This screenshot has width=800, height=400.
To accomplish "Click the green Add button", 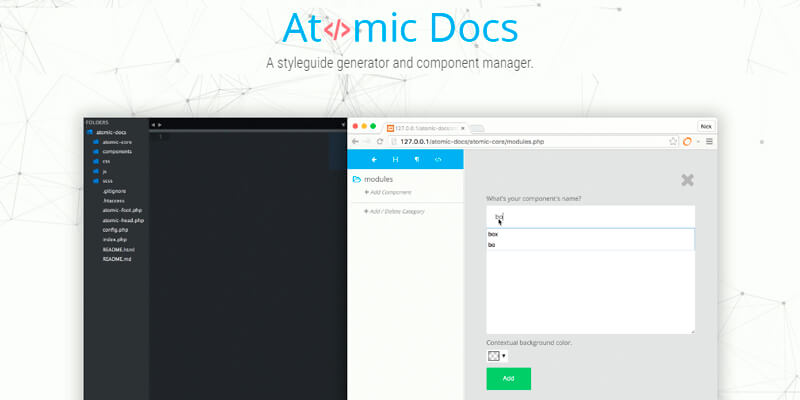I will [x=509, y=379].
